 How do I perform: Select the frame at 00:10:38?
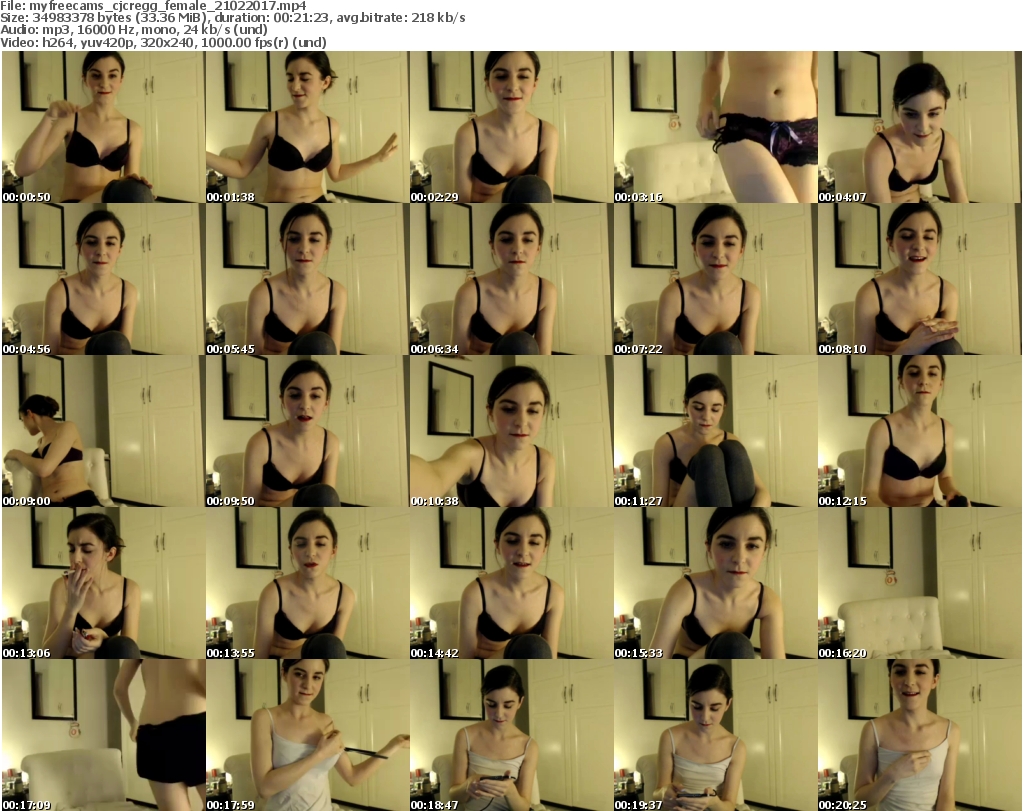(x=511, y=432)
